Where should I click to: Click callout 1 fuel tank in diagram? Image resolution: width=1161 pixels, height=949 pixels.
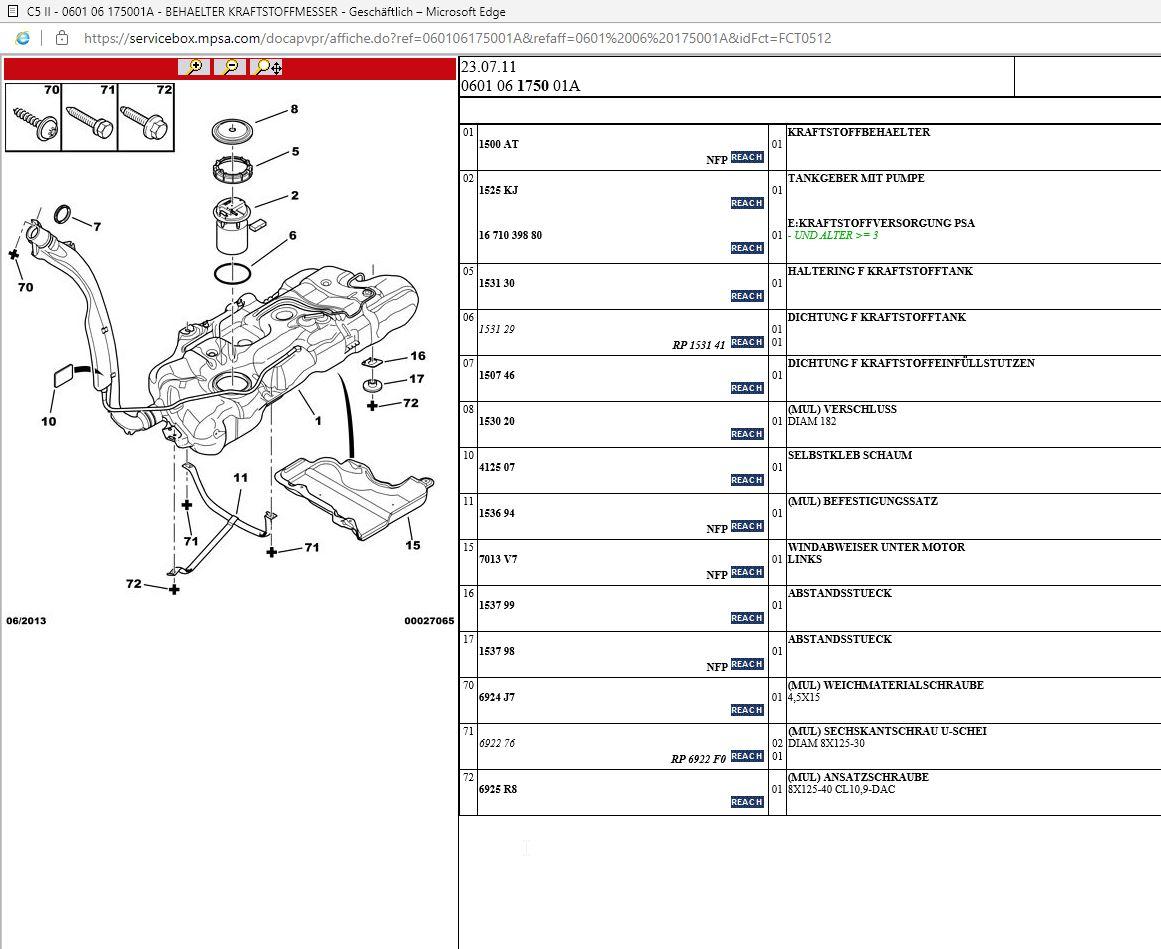pos(318,420)
